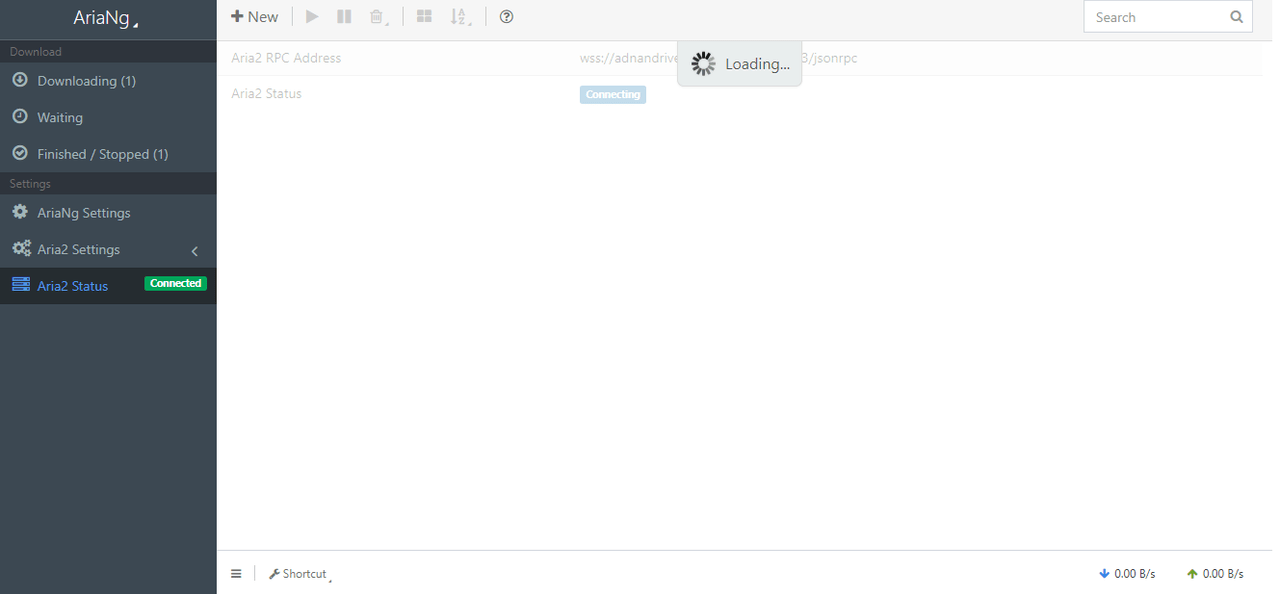This screenshot has height=594, width=1280.
Task: Go to the Aria2 Status page
Action: coord(73,285)
